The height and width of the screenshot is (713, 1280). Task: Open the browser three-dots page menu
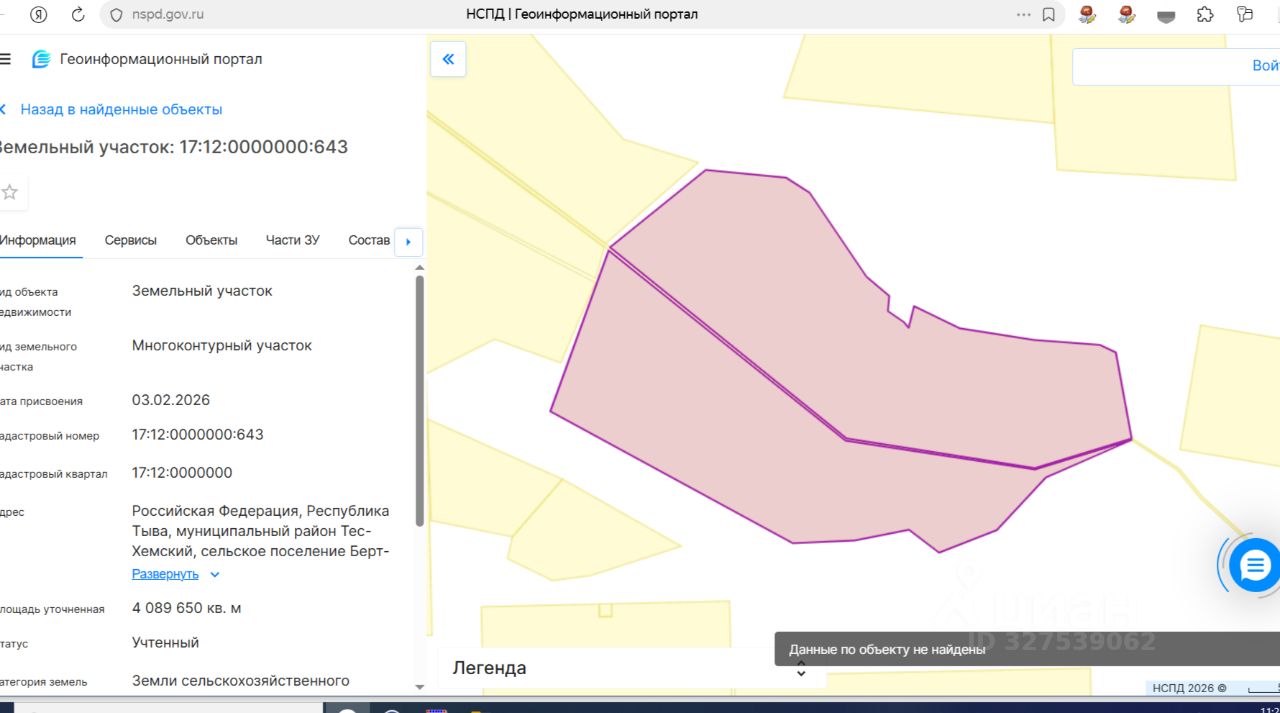pyautogui.click(x=1023, y=14)
